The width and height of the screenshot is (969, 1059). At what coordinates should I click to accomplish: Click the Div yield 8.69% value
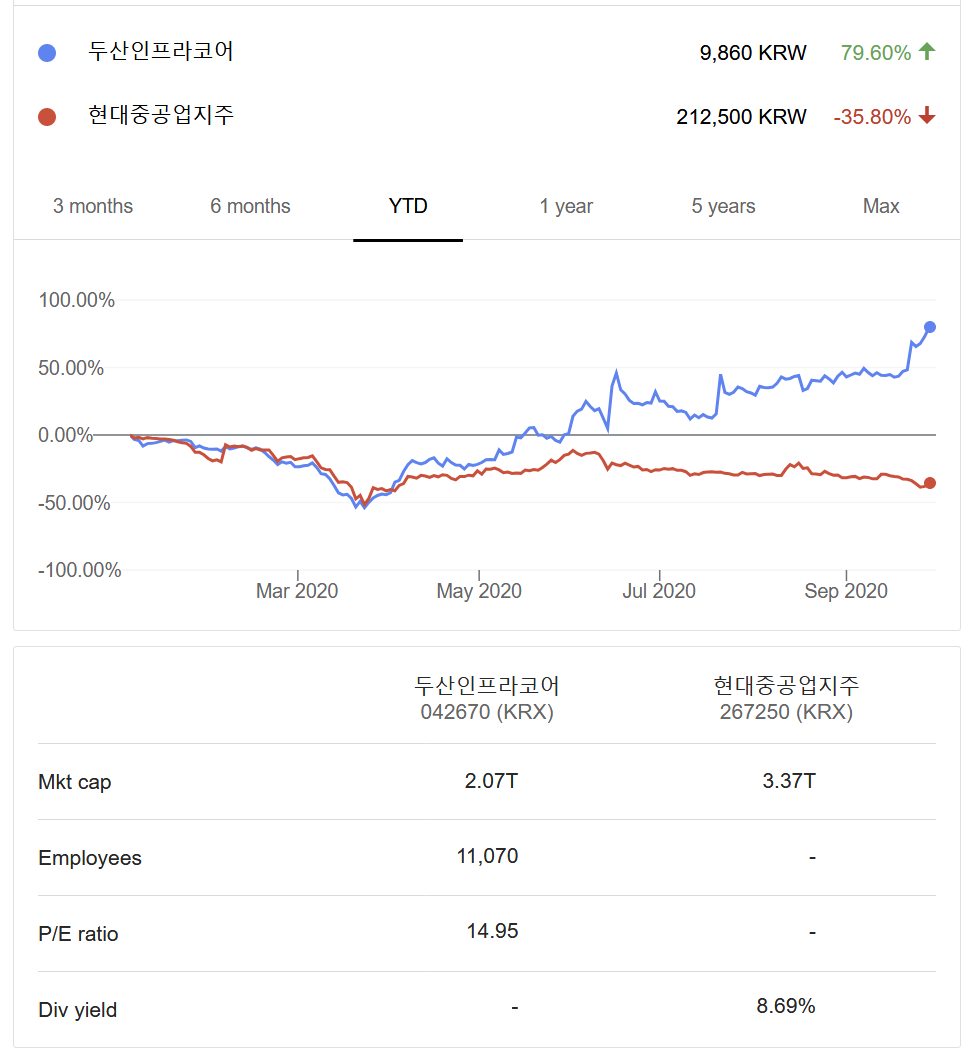[786, 1006]
